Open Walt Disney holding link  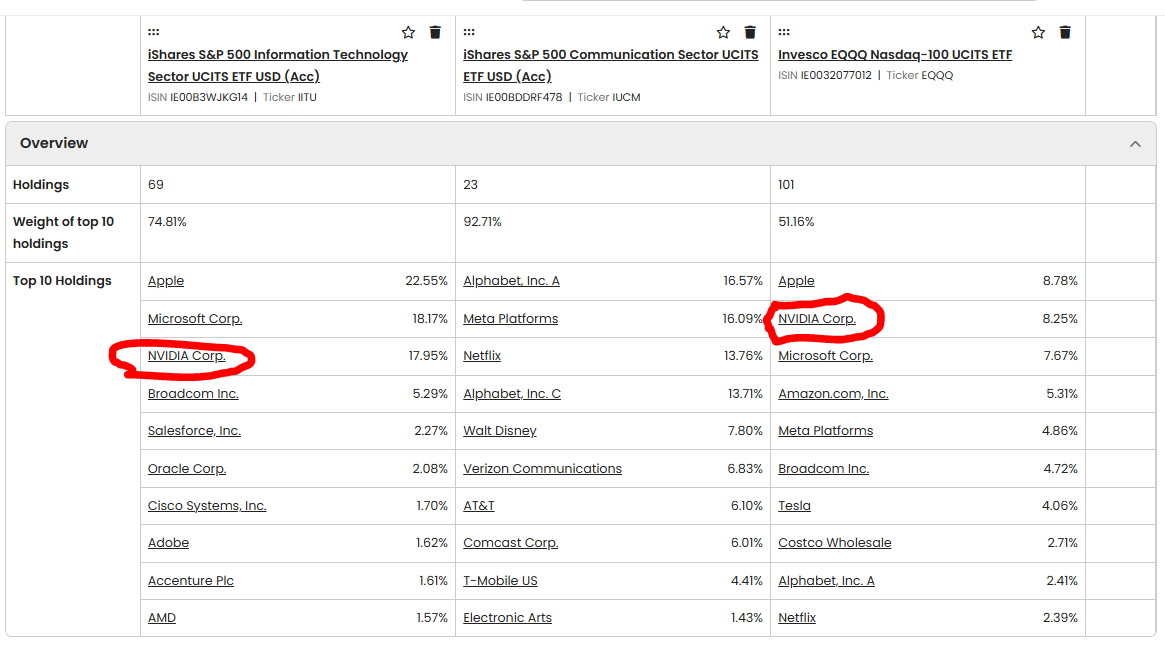click(x=499, y=431)
